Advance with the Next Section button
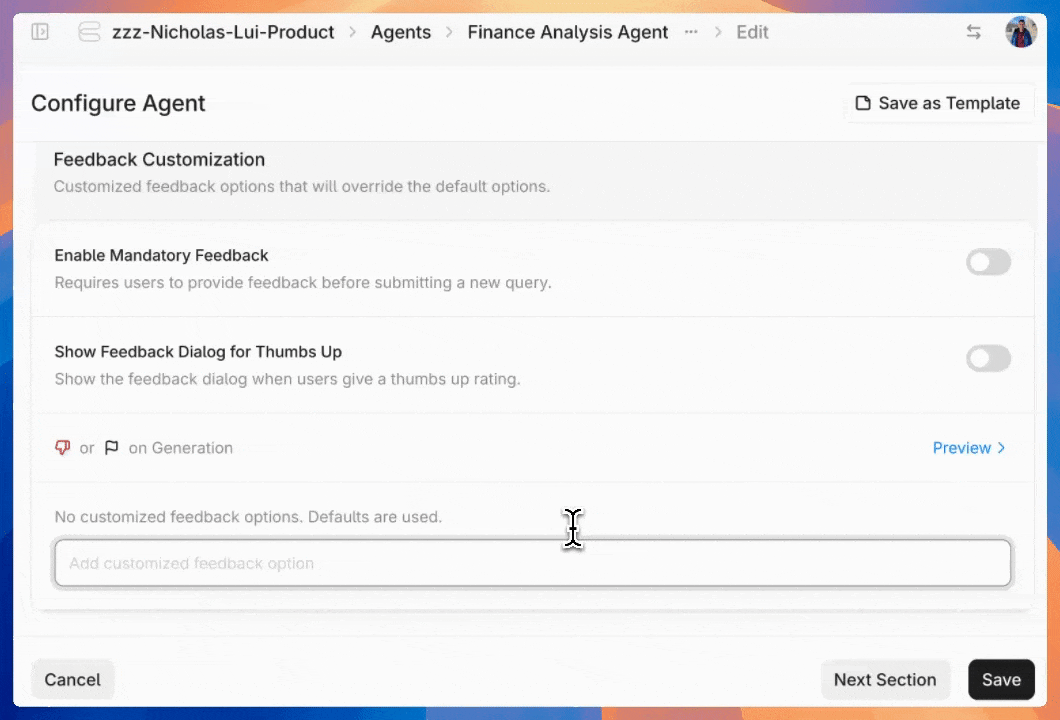The height and width of the screenshot is (720, 1060). [885, 679]
